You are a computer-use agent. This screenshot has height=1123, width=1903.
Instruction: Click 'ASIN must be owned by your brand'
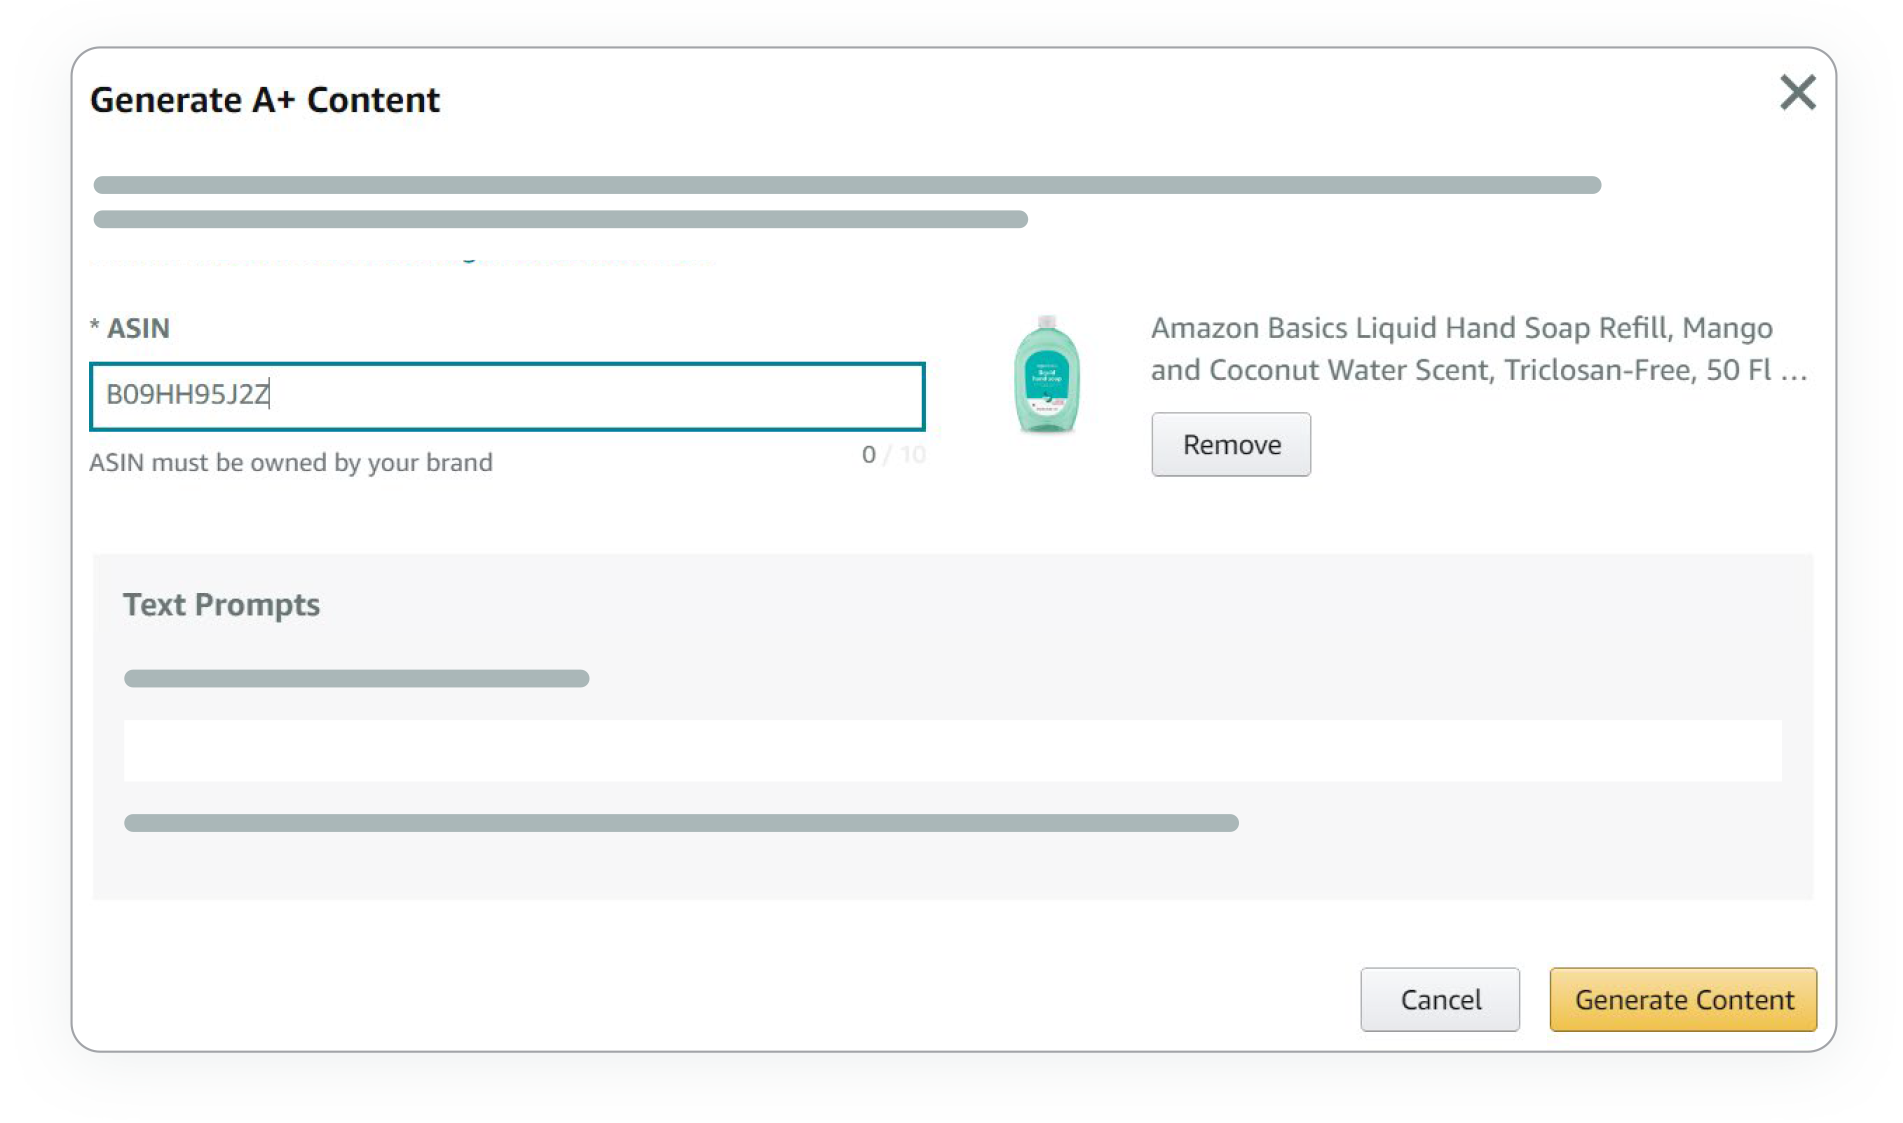click(291, 463)
